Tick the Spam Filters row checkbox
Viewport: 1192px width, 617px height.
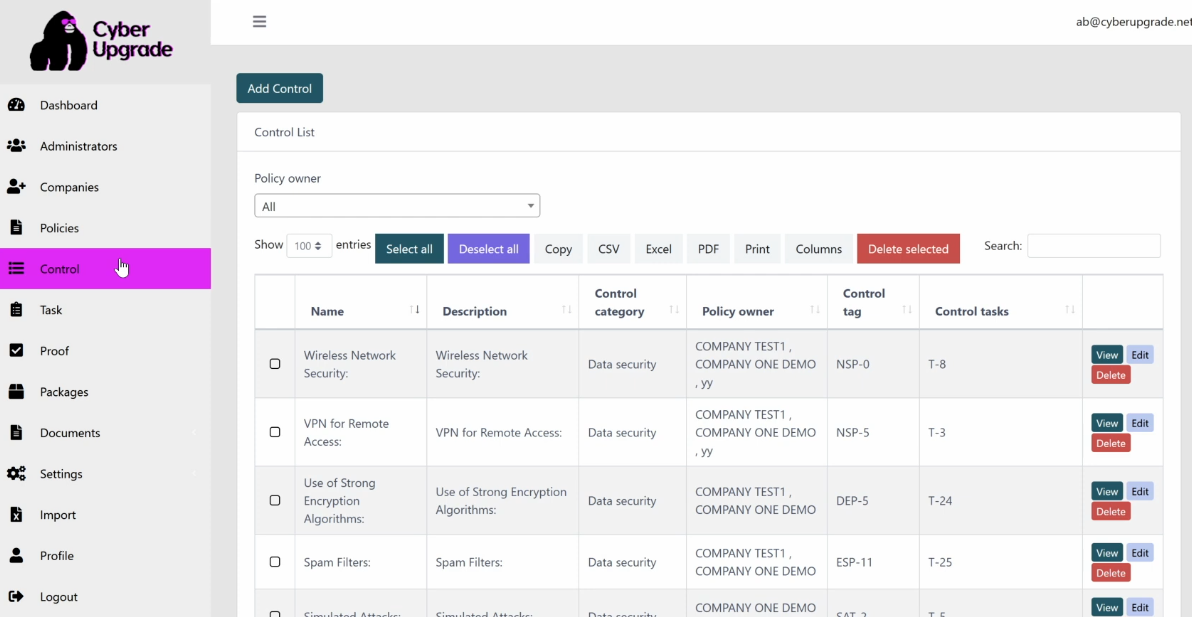(275, 562)
